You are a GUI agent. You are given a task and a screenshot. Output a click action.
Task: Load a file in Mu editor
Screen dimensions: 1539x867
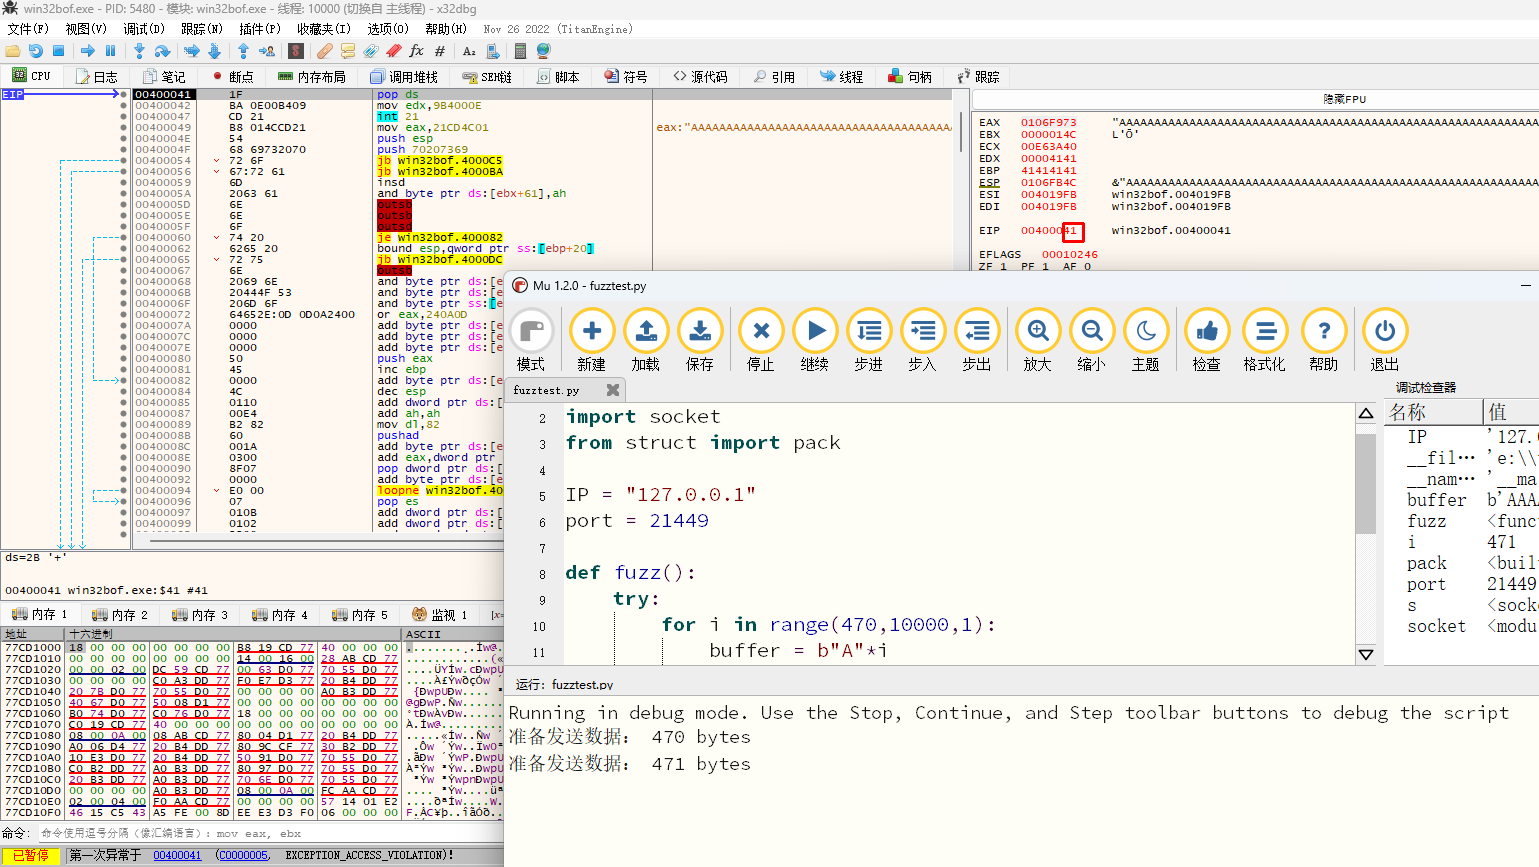(x=646, y=340)
